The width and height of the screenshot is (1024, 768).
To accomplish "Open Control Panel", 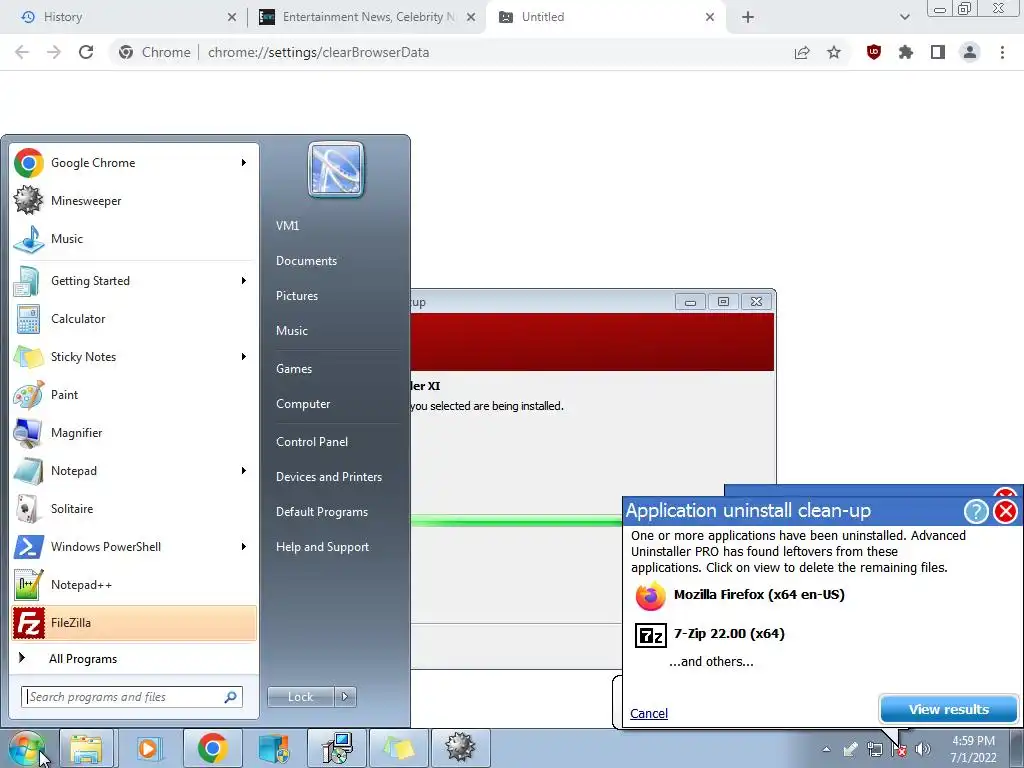I will tap(312, 441).
